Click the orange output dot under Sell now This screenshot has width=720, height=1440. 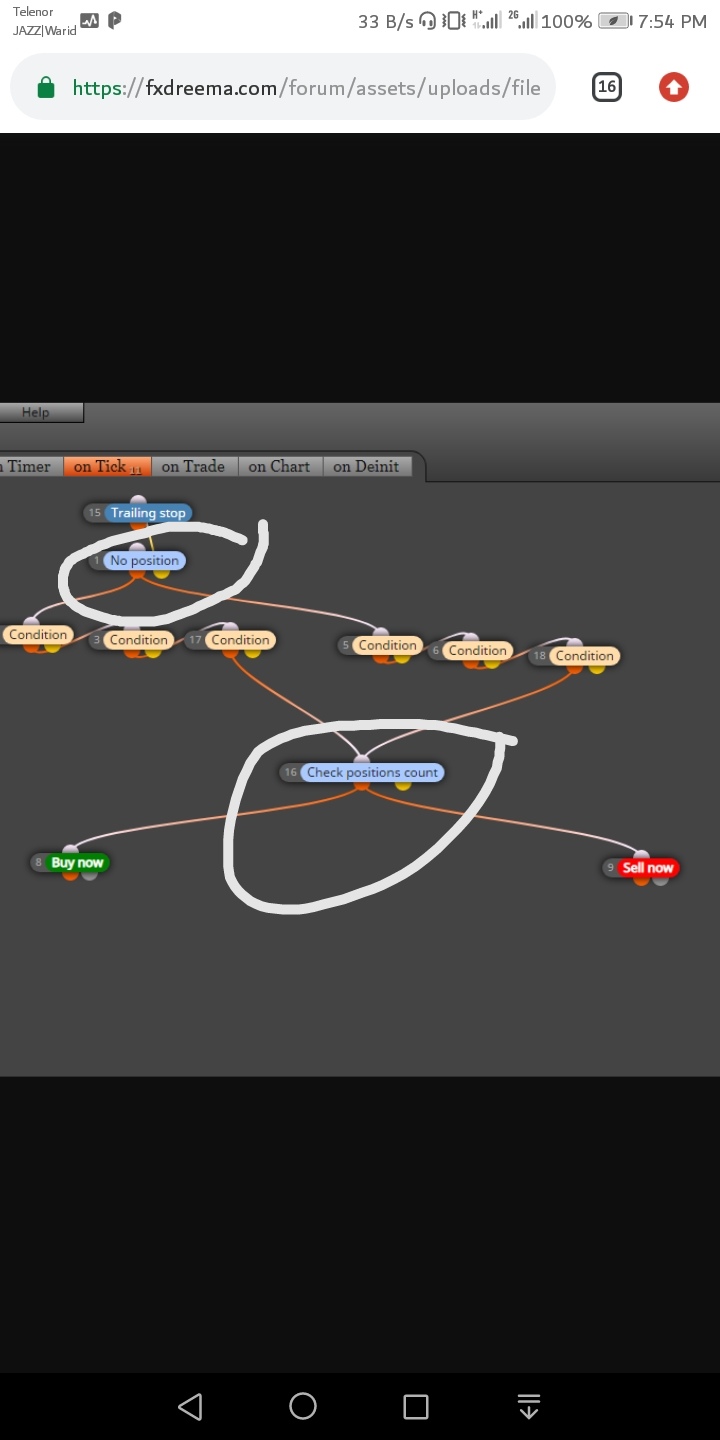[x=641, y=879]
